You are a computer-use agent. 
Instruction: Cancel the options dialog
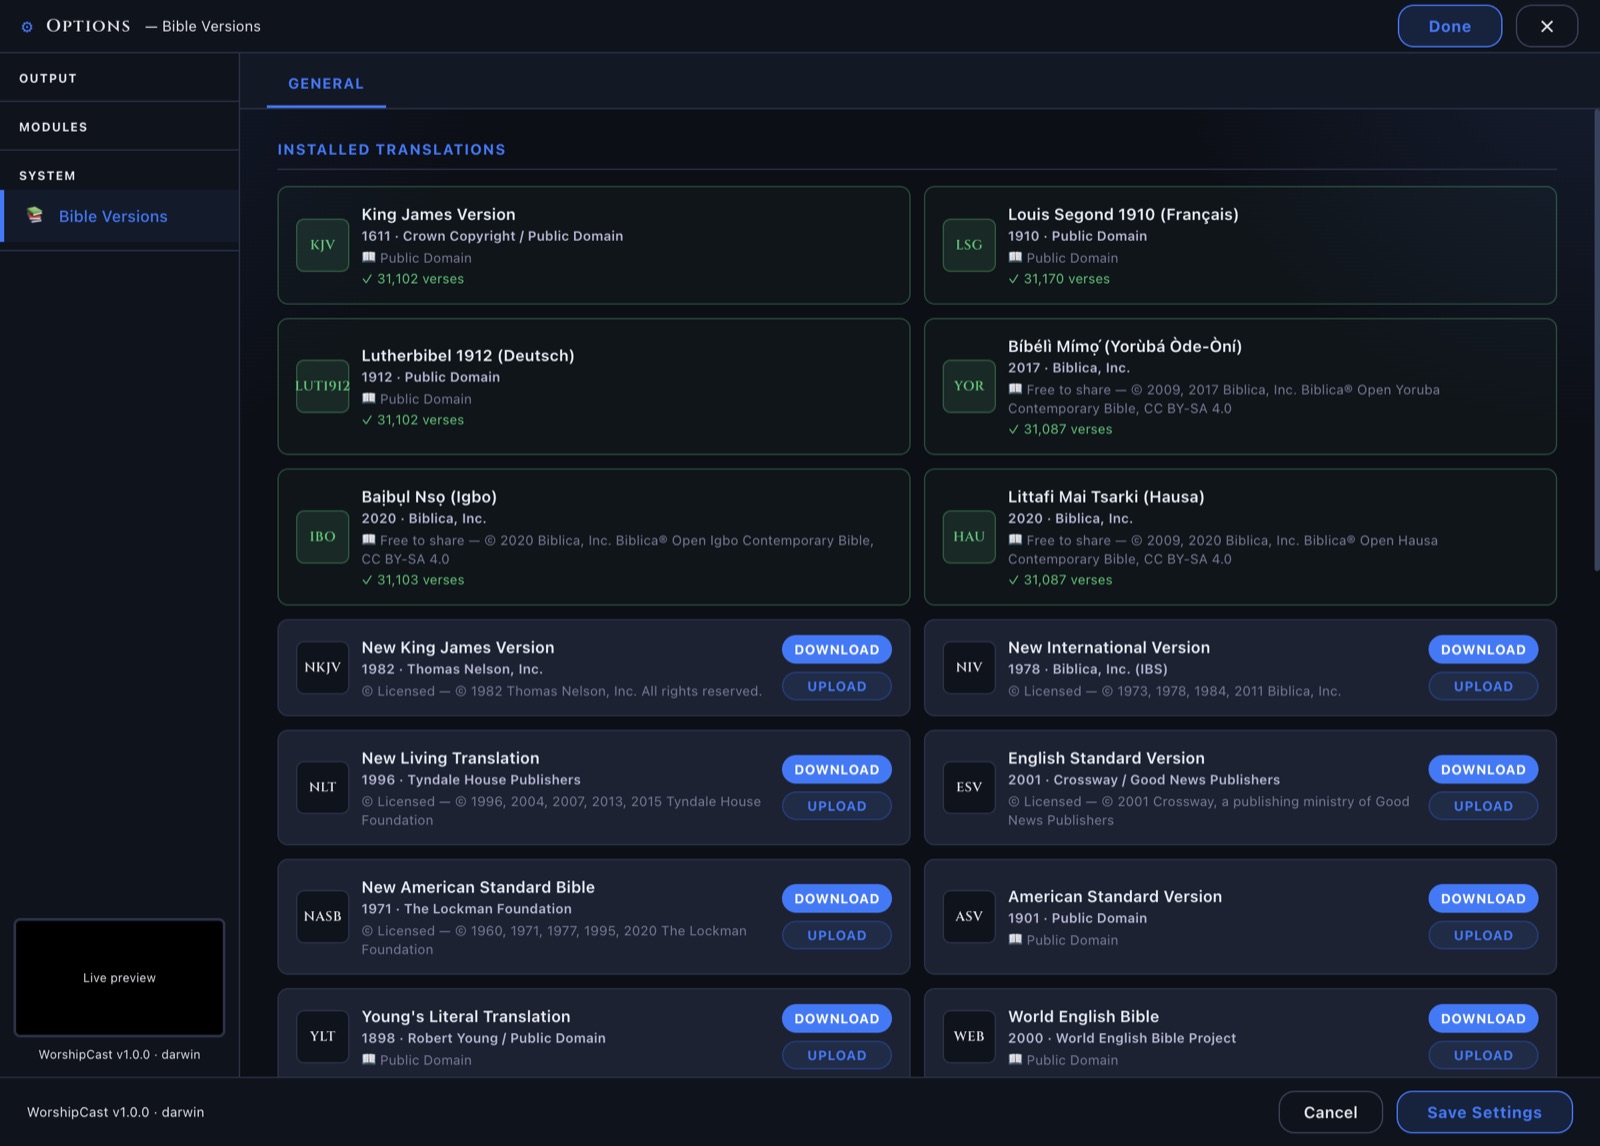click(1330, 1112)
